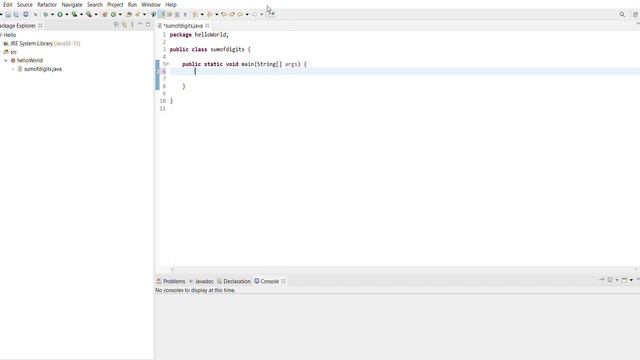The width and height of the screenshot is (640, 360).
Task: Select JRE System Library node
Action: [41, 43]
